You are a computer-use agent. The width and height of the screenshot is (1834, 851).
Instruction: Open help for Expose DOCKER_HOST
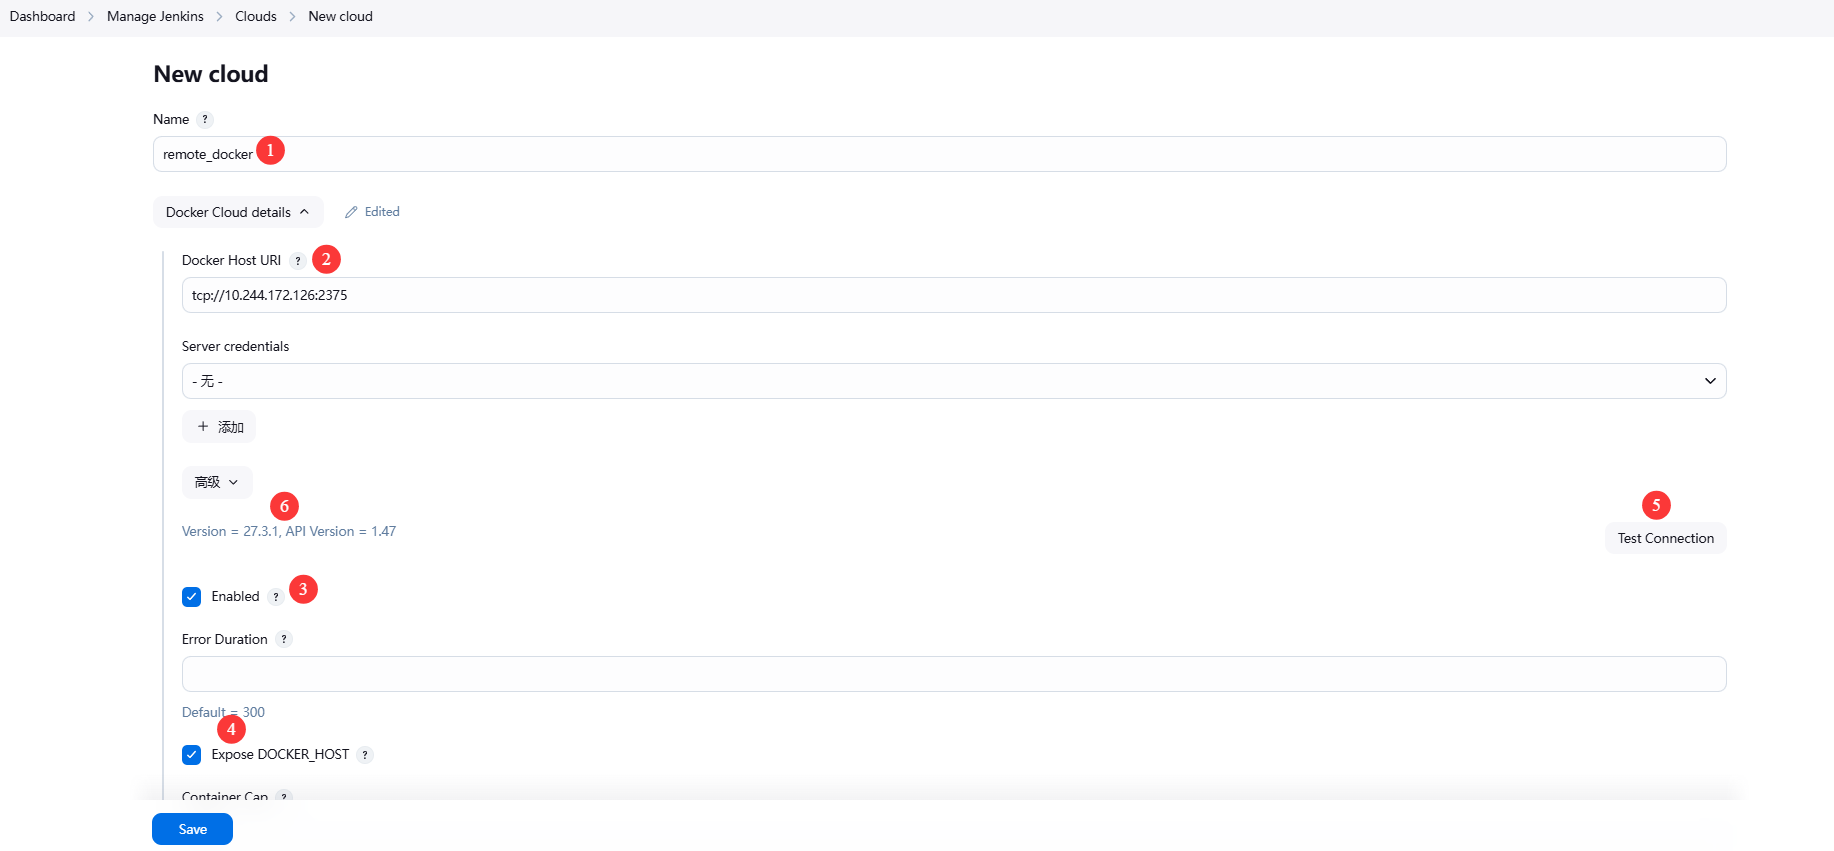click(365, 755)
